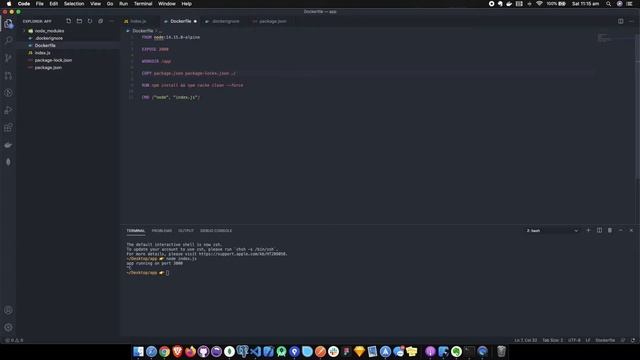
Task: Select the Terminal panel tab
Action: click(136, 231)
